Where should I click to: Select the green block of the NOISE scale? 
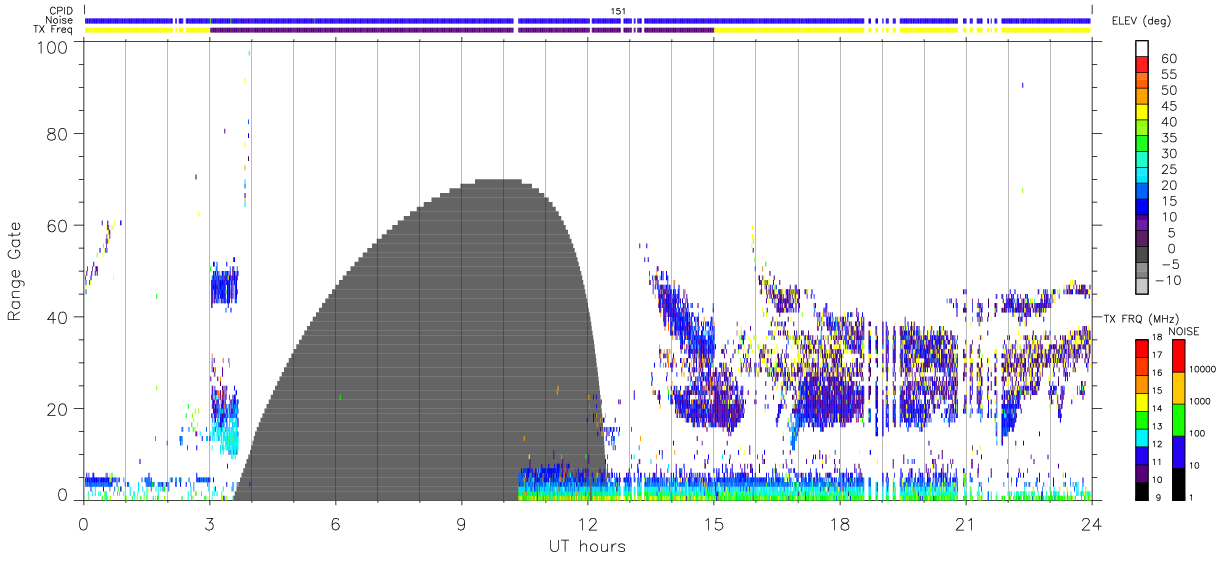pyautogui.click(x=1178, y=419)
